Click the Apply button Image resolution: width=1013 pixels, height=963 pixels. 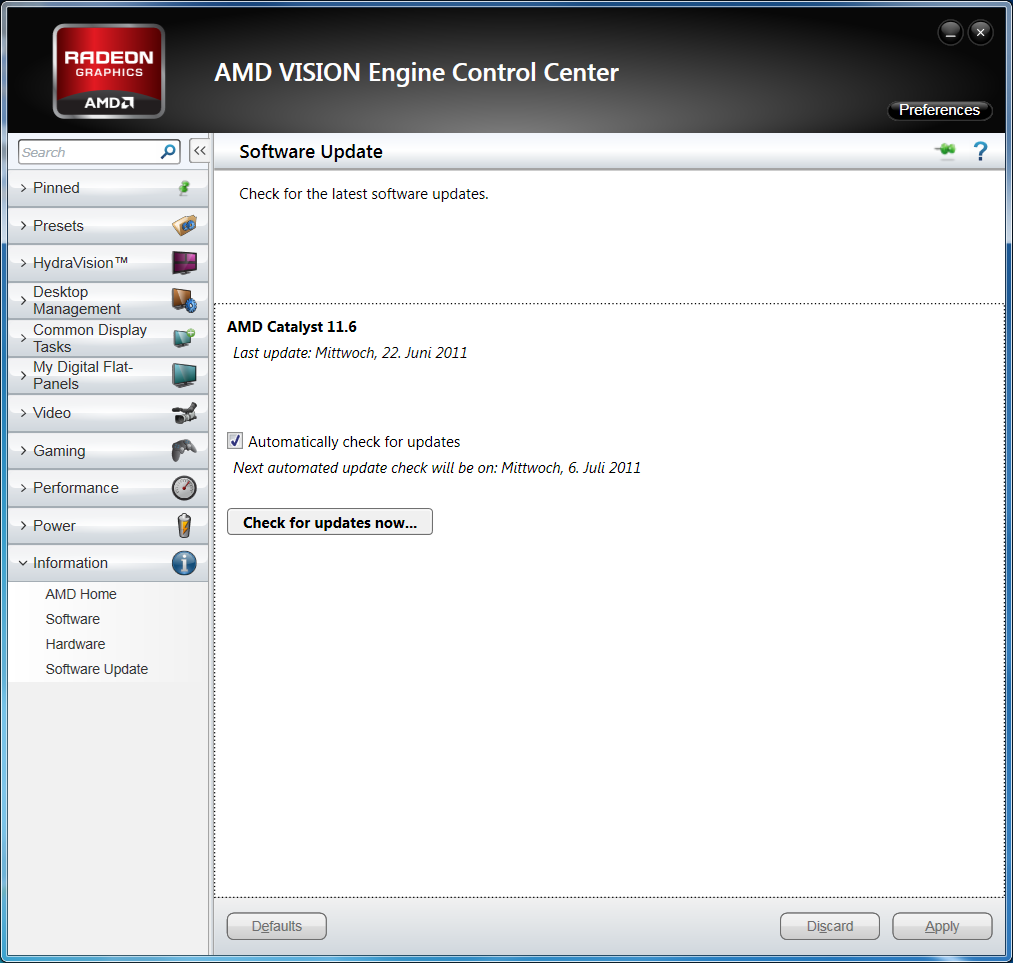(942, 926)
